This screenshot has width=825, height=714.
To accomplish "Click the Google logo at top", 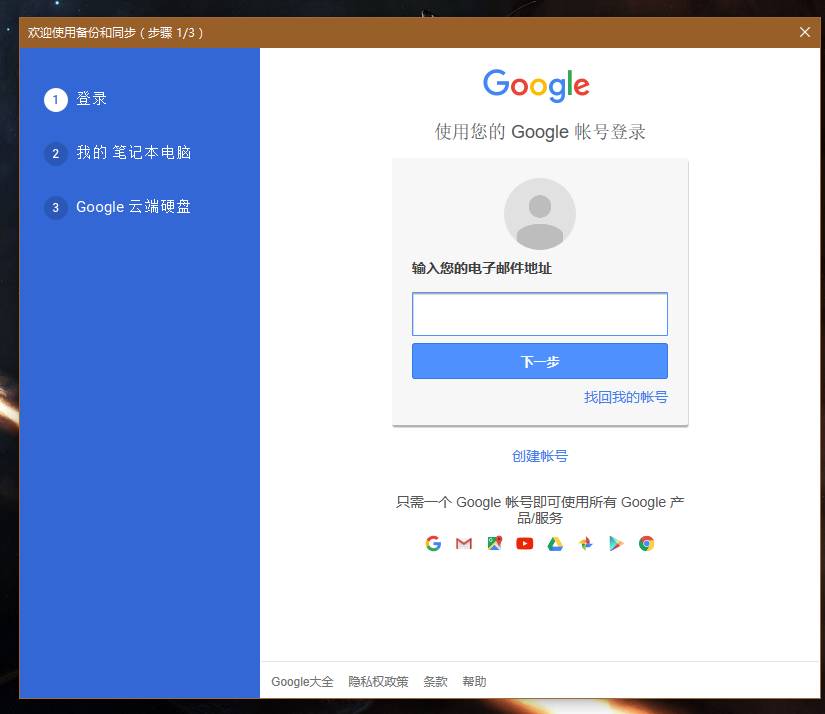I will point(536,85).
